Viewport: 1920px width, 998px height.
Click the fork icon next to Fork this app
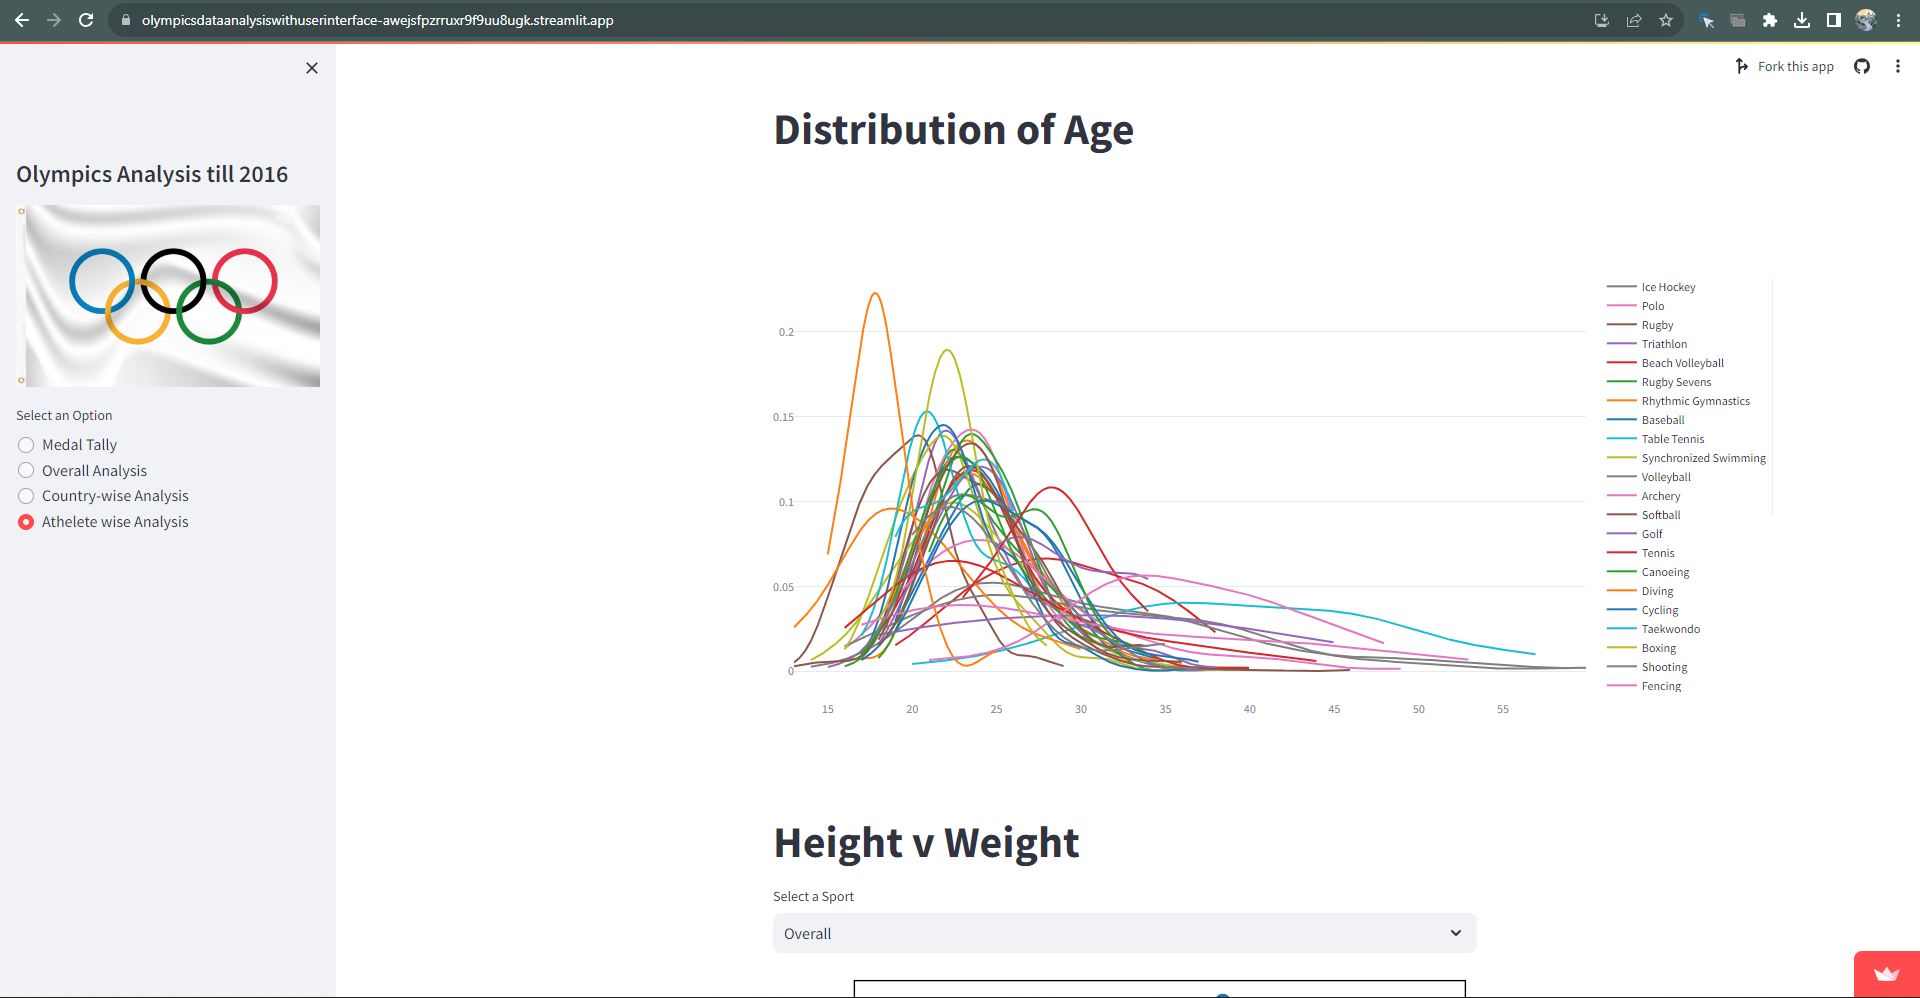(1742, 66)
